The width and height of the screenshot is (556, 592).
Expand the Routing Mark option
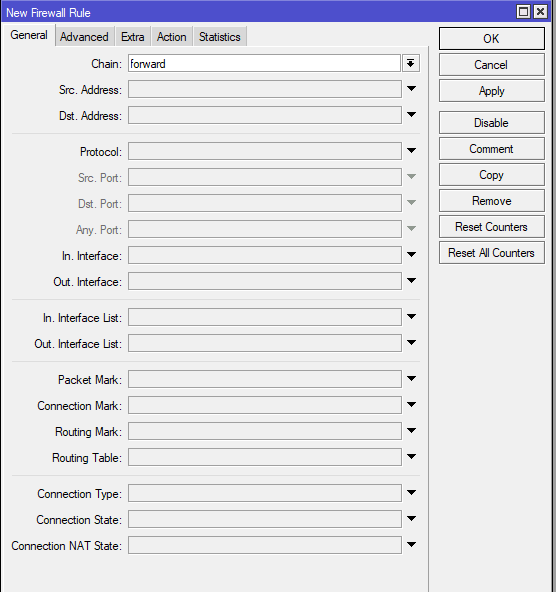click(x=411, y=431)
